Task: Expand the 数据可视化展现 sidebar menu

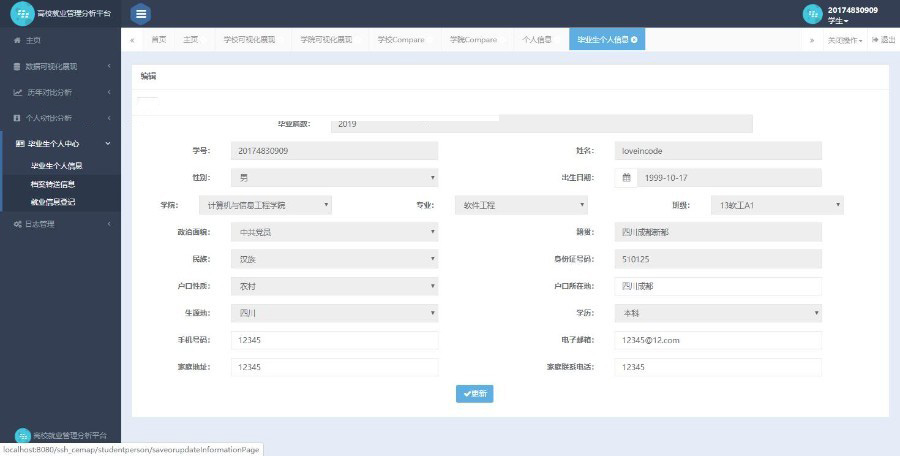Action: (x=59, y=66)
